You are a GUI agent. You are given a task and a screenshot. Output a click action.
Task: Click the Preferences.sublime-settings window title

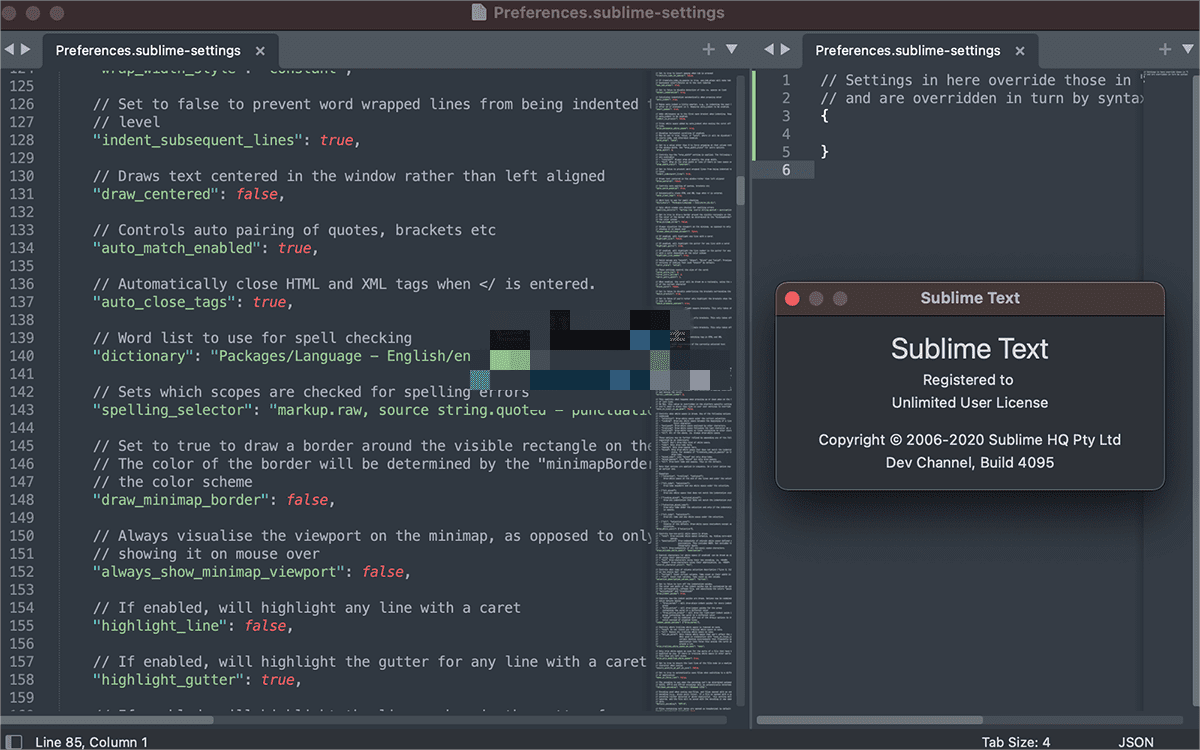coord(609,13)
